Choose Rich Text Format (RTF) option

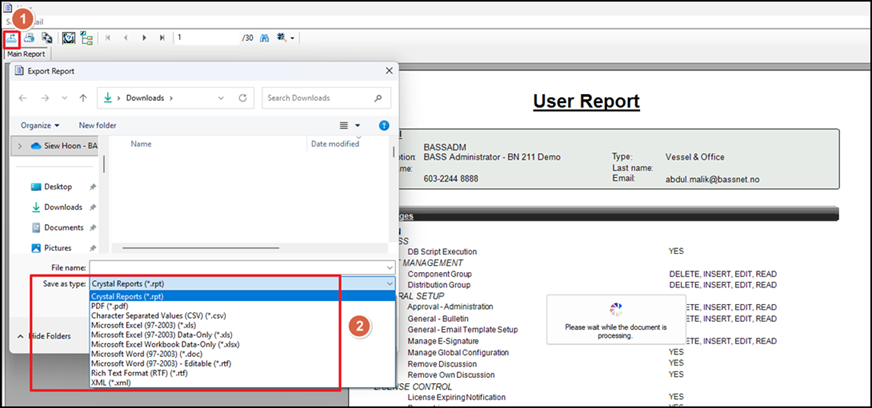[x=242, y=373]
